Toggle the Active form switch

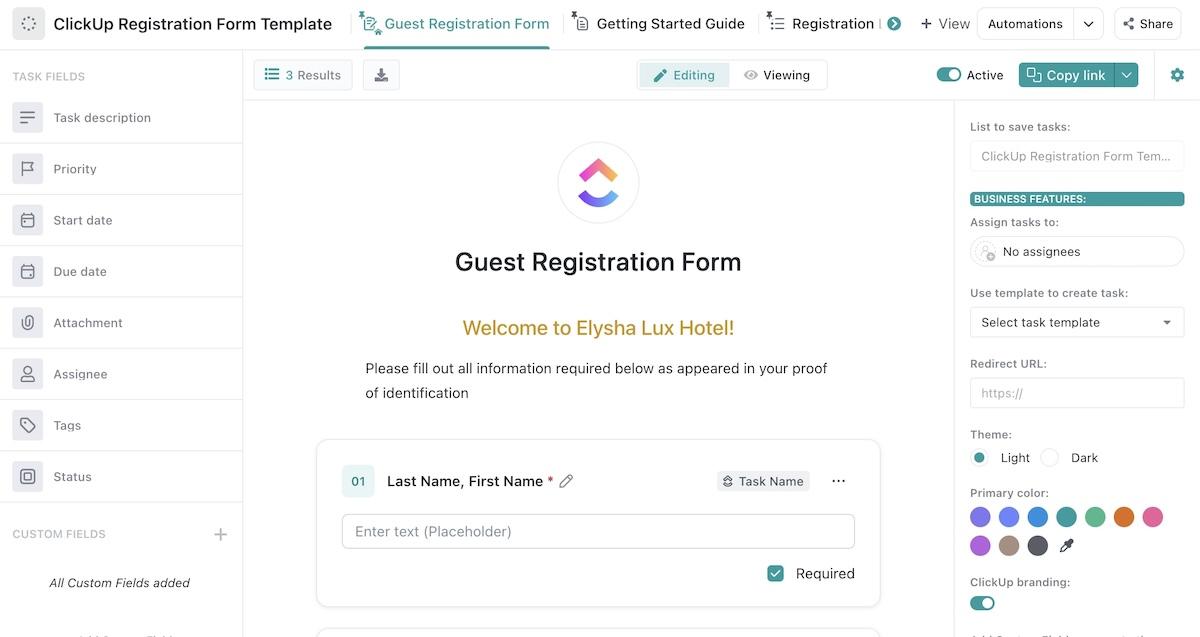tap(948, 75)
